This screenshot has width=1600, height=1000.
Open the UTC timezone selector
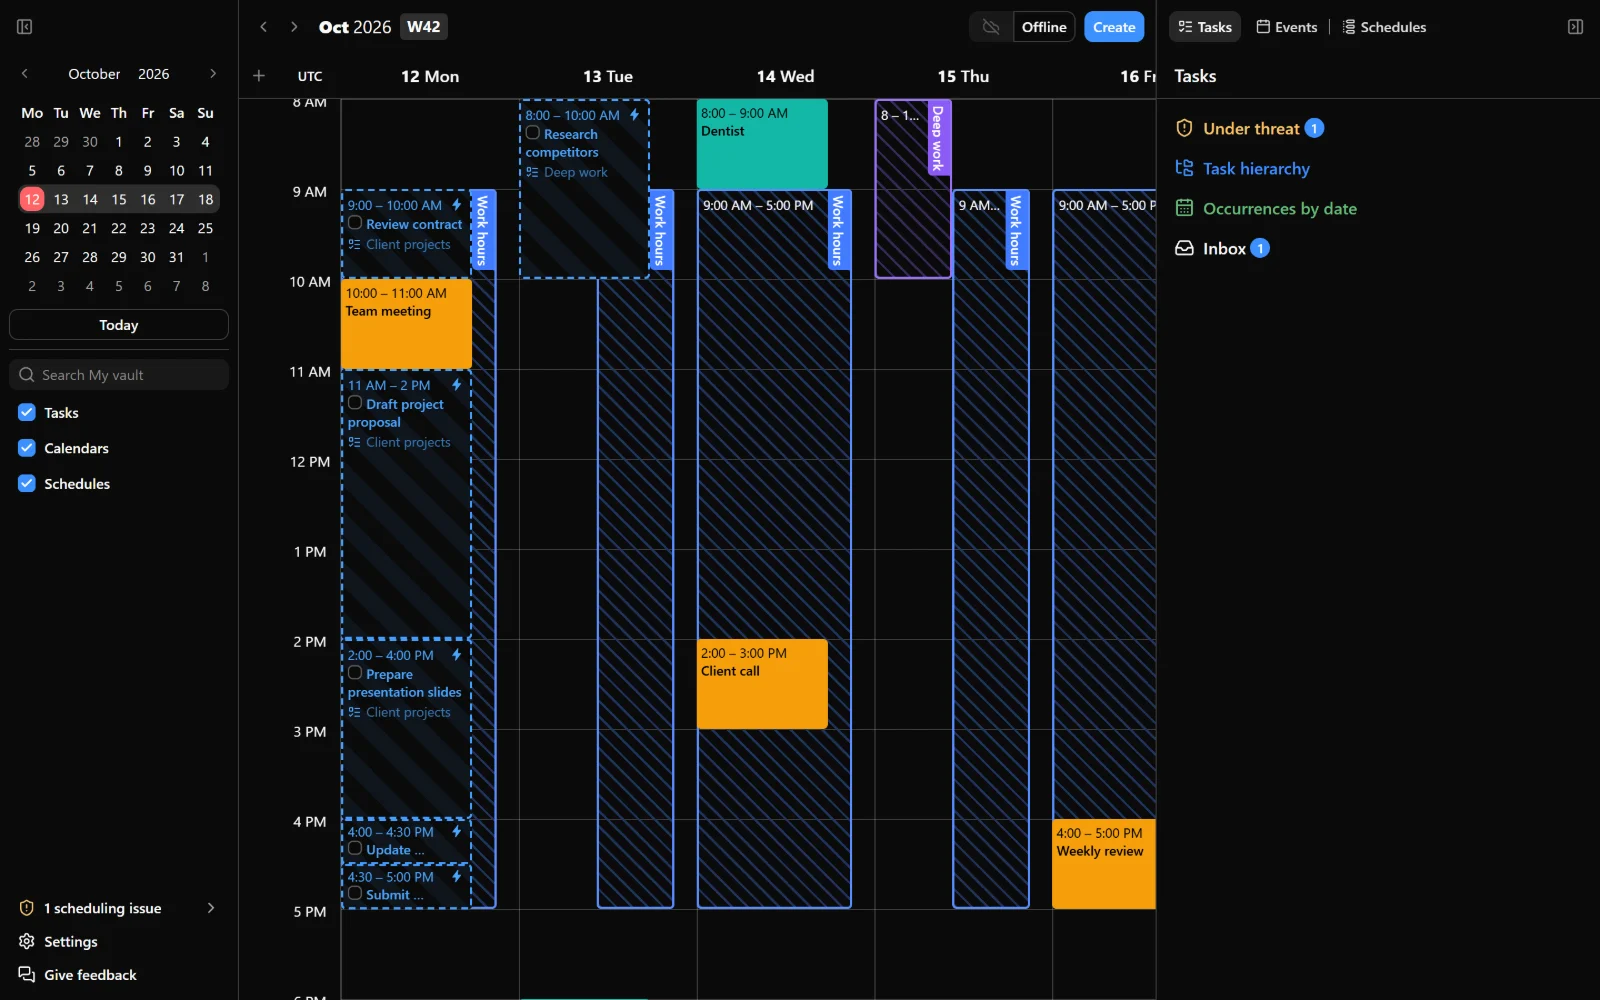pyautogui.click(x=310, y=76)
